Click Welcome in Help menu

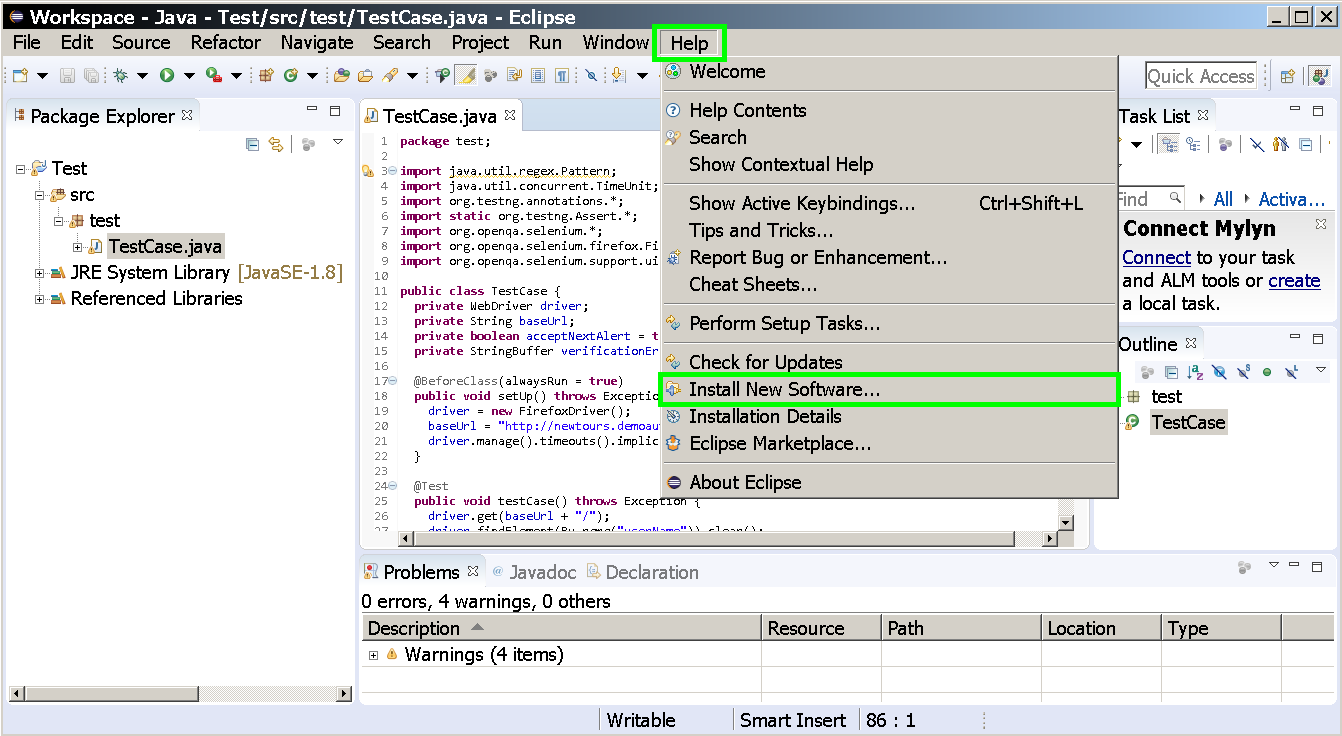(888, 71)
